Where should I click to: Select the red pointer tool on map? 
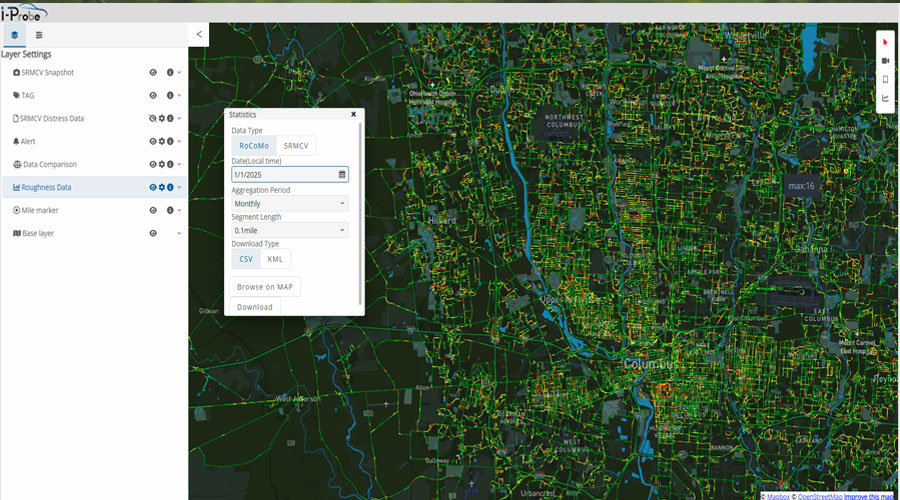(885, 42)
